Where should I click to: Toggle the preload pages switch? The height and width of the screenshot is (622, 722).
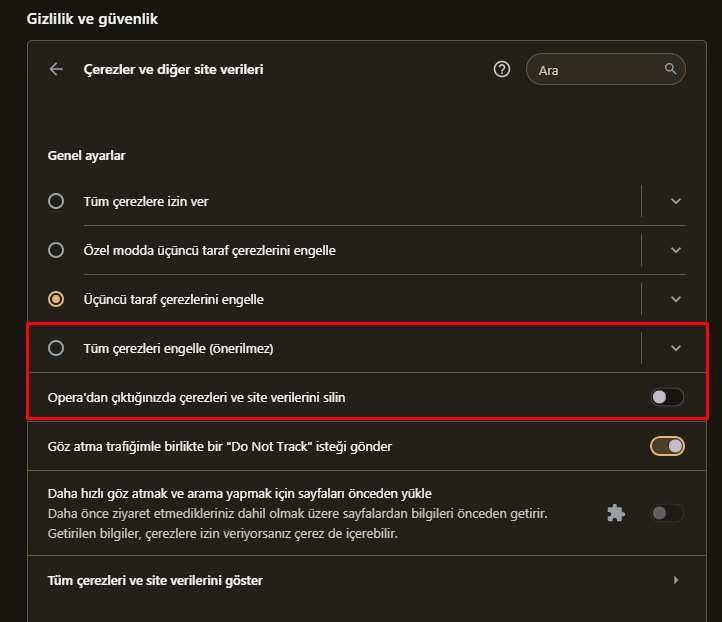coord(667,513)
